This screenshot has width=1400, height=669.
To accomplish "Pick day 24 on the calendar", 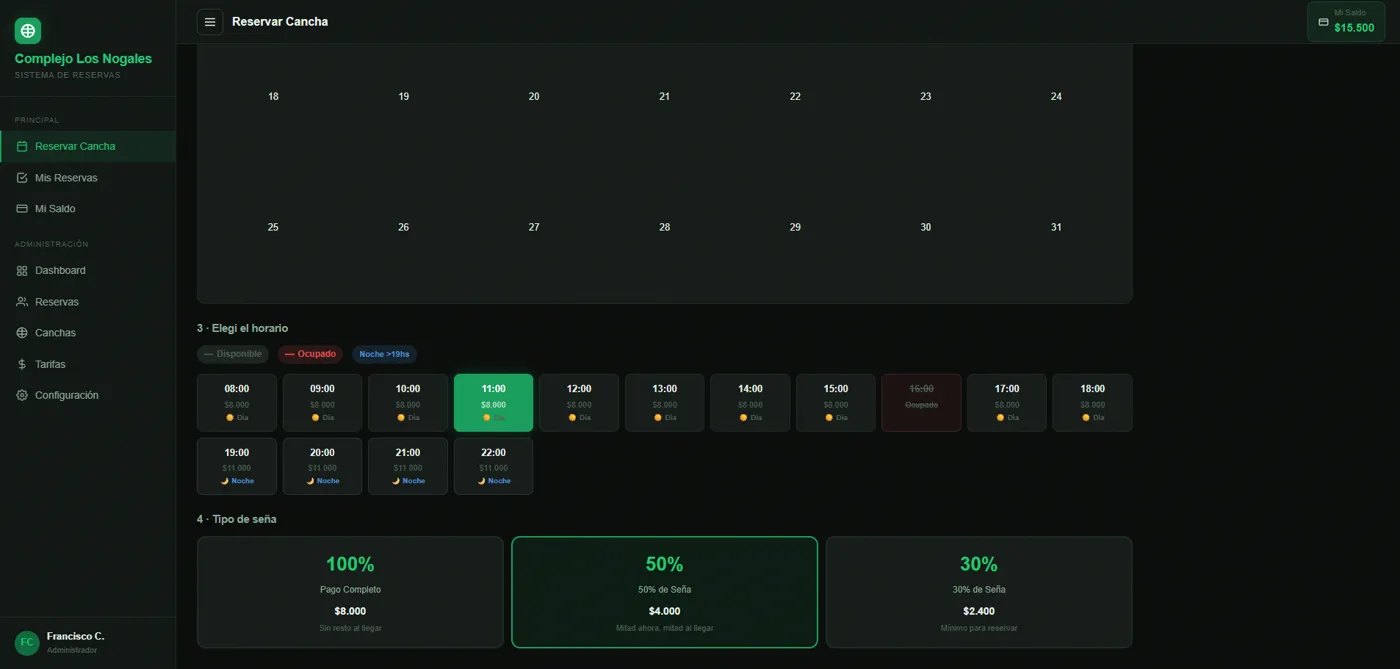I will 1056,97.
